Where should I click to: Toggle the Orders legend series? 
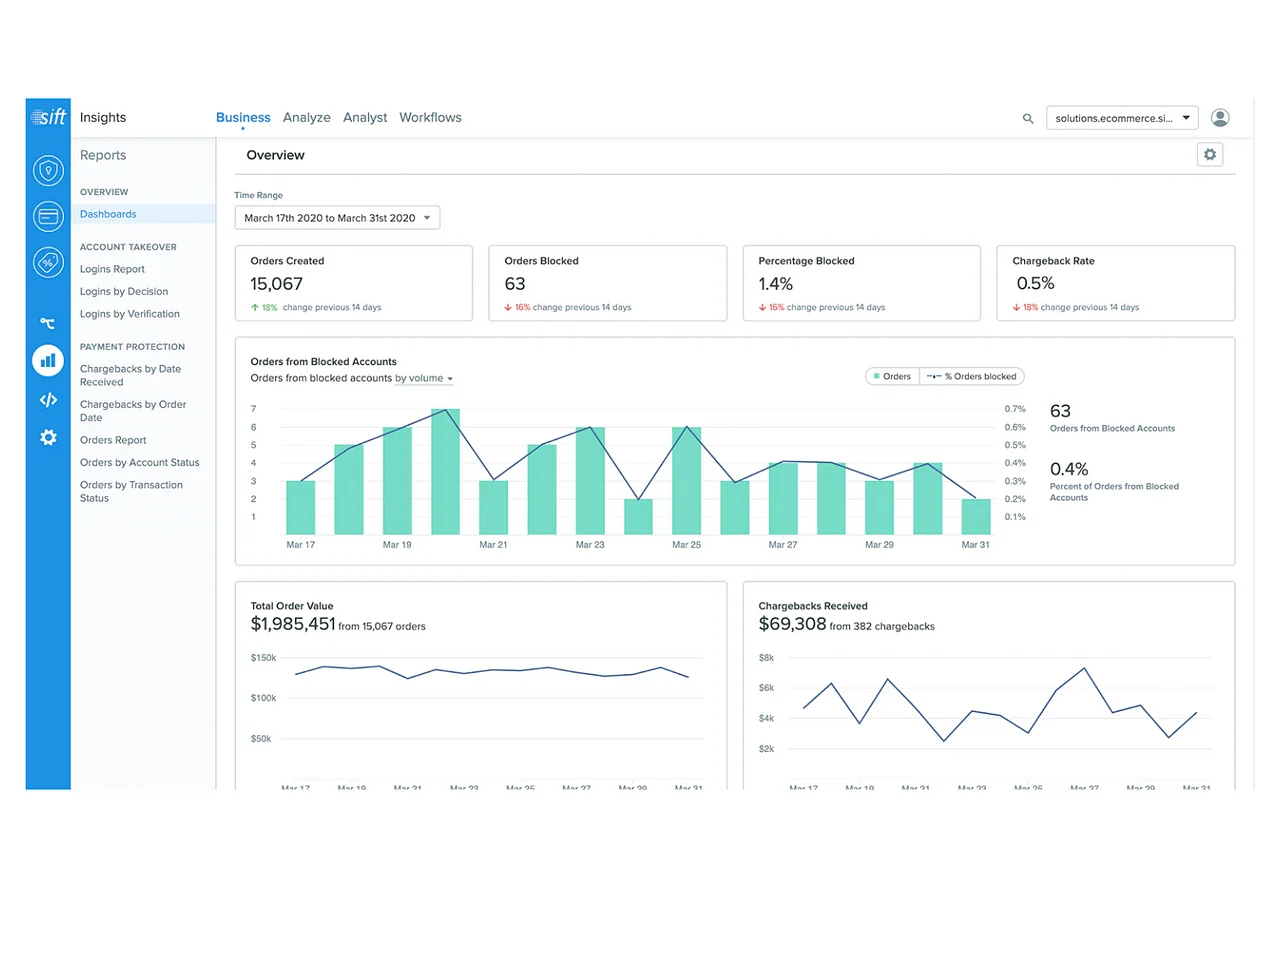(x=892, y=377)
